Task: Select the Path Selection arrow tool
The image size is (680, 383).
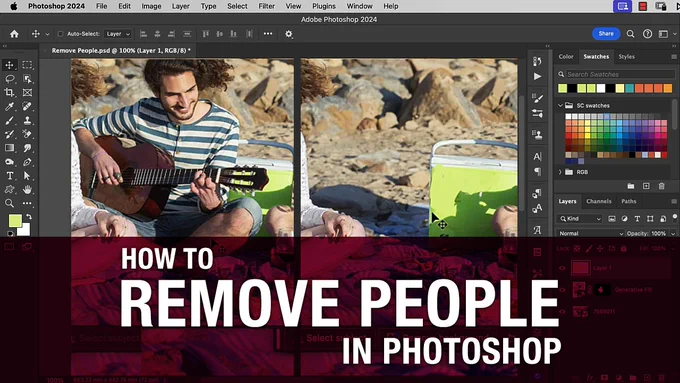Action: click(27, 176)
